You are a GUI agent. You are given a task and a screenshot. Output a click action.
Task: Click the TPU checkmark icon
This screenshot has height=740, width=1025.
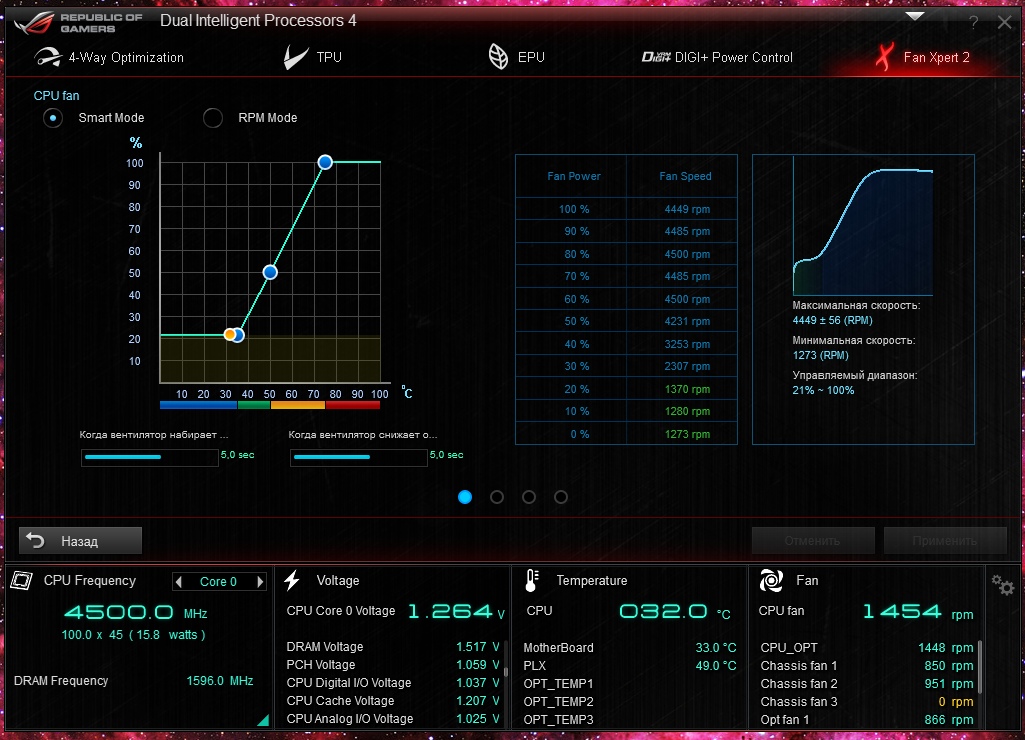(295, 58)
